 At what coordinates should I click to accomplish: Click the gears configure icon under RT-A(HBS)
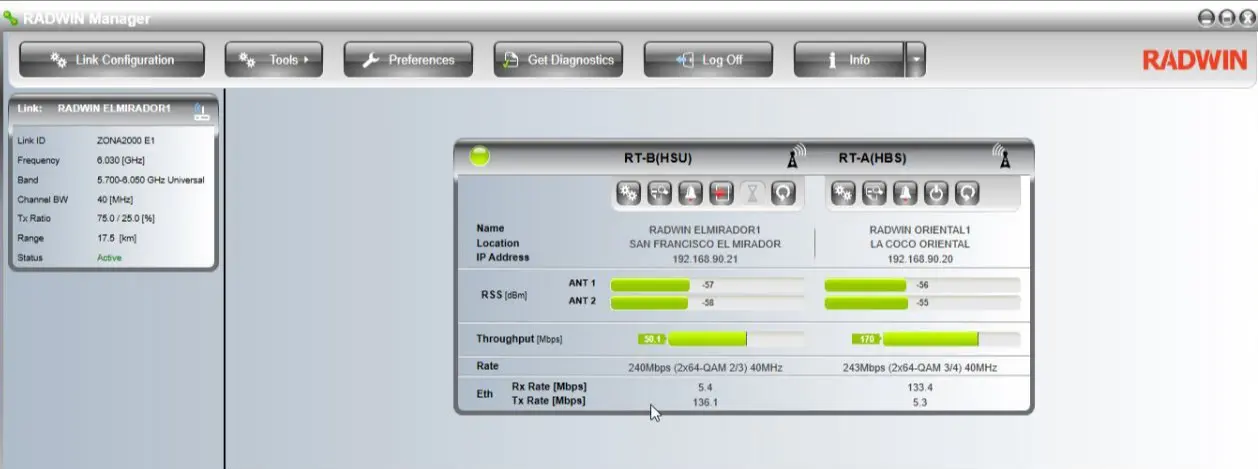pos(844,192)
